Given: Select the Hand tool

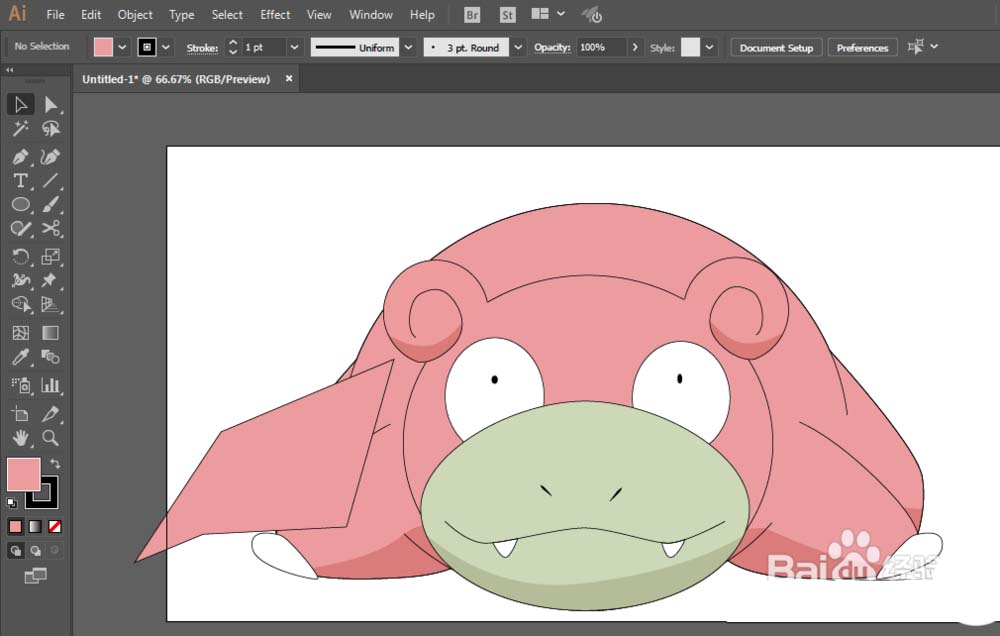Looking at the screenshot, I should [x=20, y=438].
